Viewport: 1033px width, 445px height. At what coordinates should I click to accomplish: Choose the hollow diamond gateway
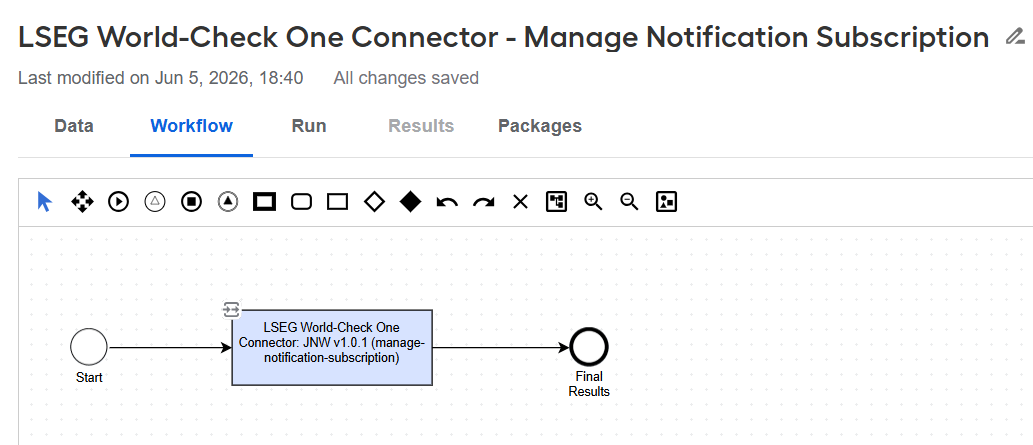[x=374, y=202]
